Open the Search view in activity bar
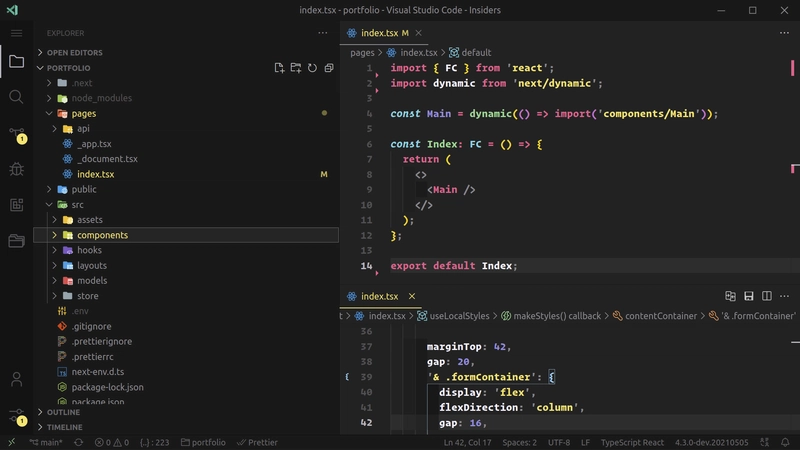Image resolution: width=800 pixels, height=450 pixels. 16,97
